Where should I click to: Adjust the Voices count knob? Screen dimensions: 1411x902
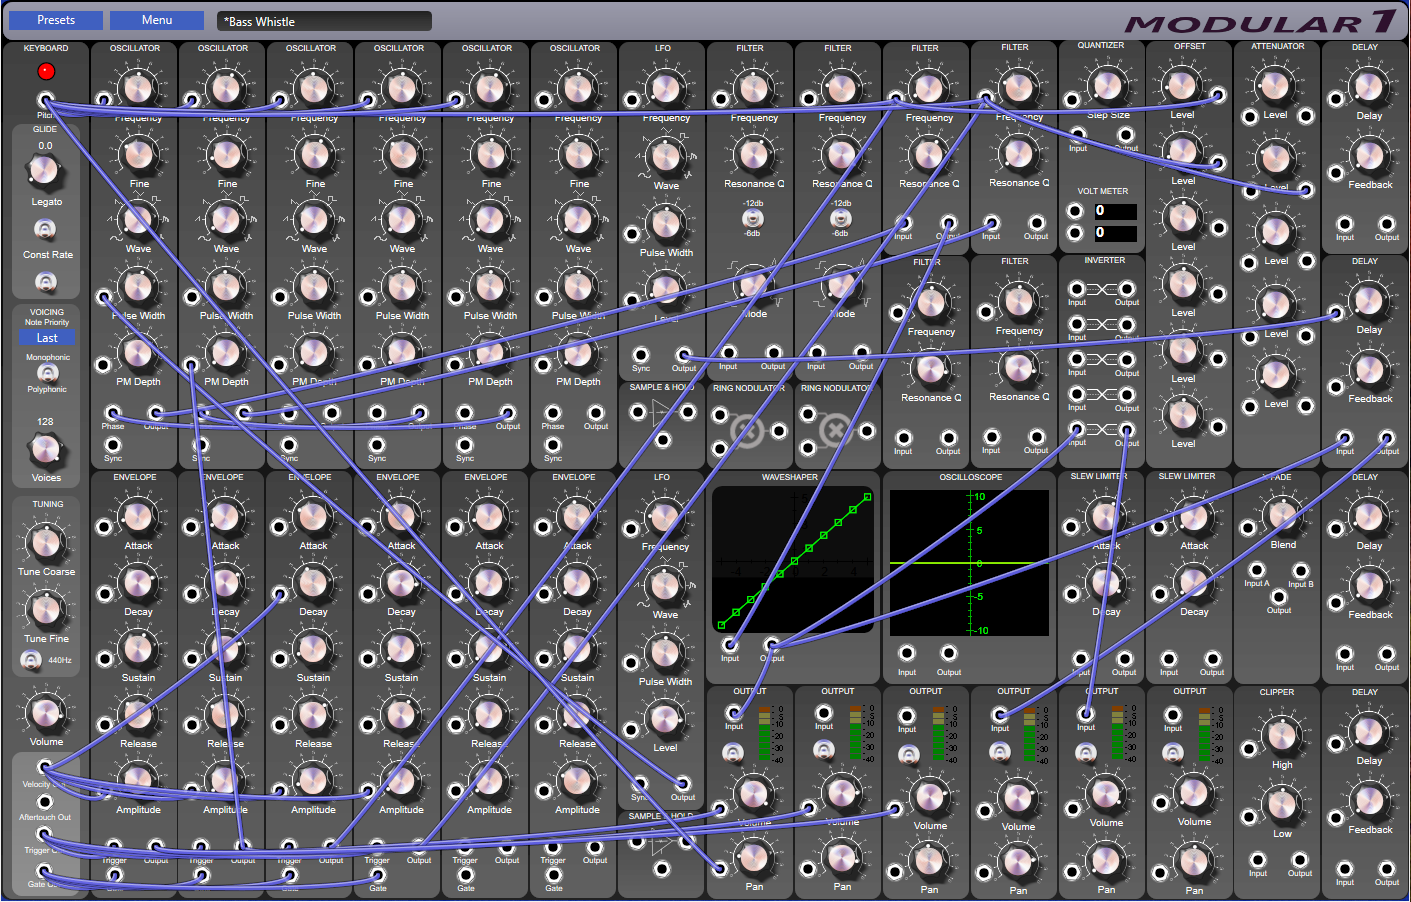pyautogui.click(x=45, y=449)
